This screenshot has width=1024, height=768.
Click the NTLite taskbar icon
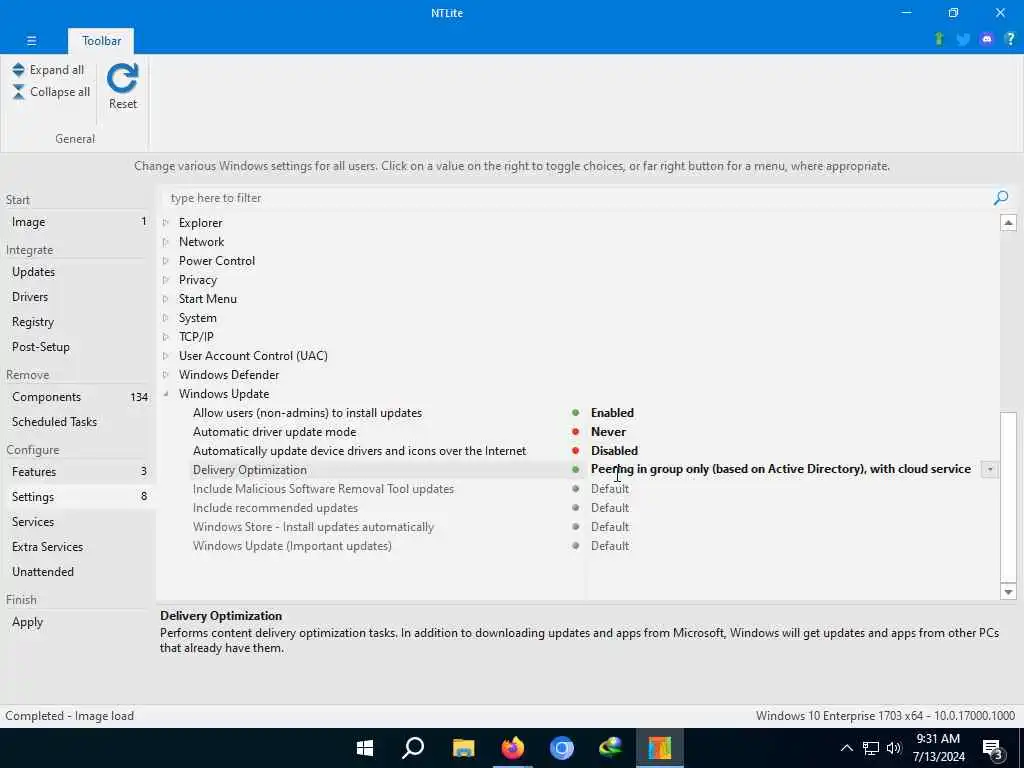(x=660, y=748)
